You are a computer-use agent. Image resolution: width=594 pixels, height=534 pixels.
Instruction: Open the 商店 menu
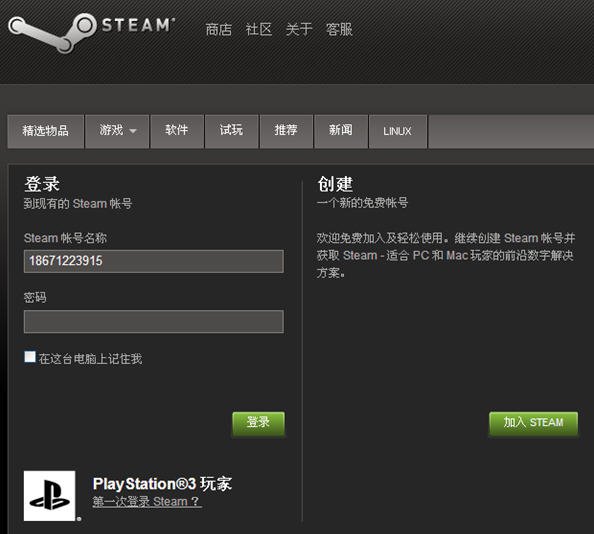coord(219,29)
